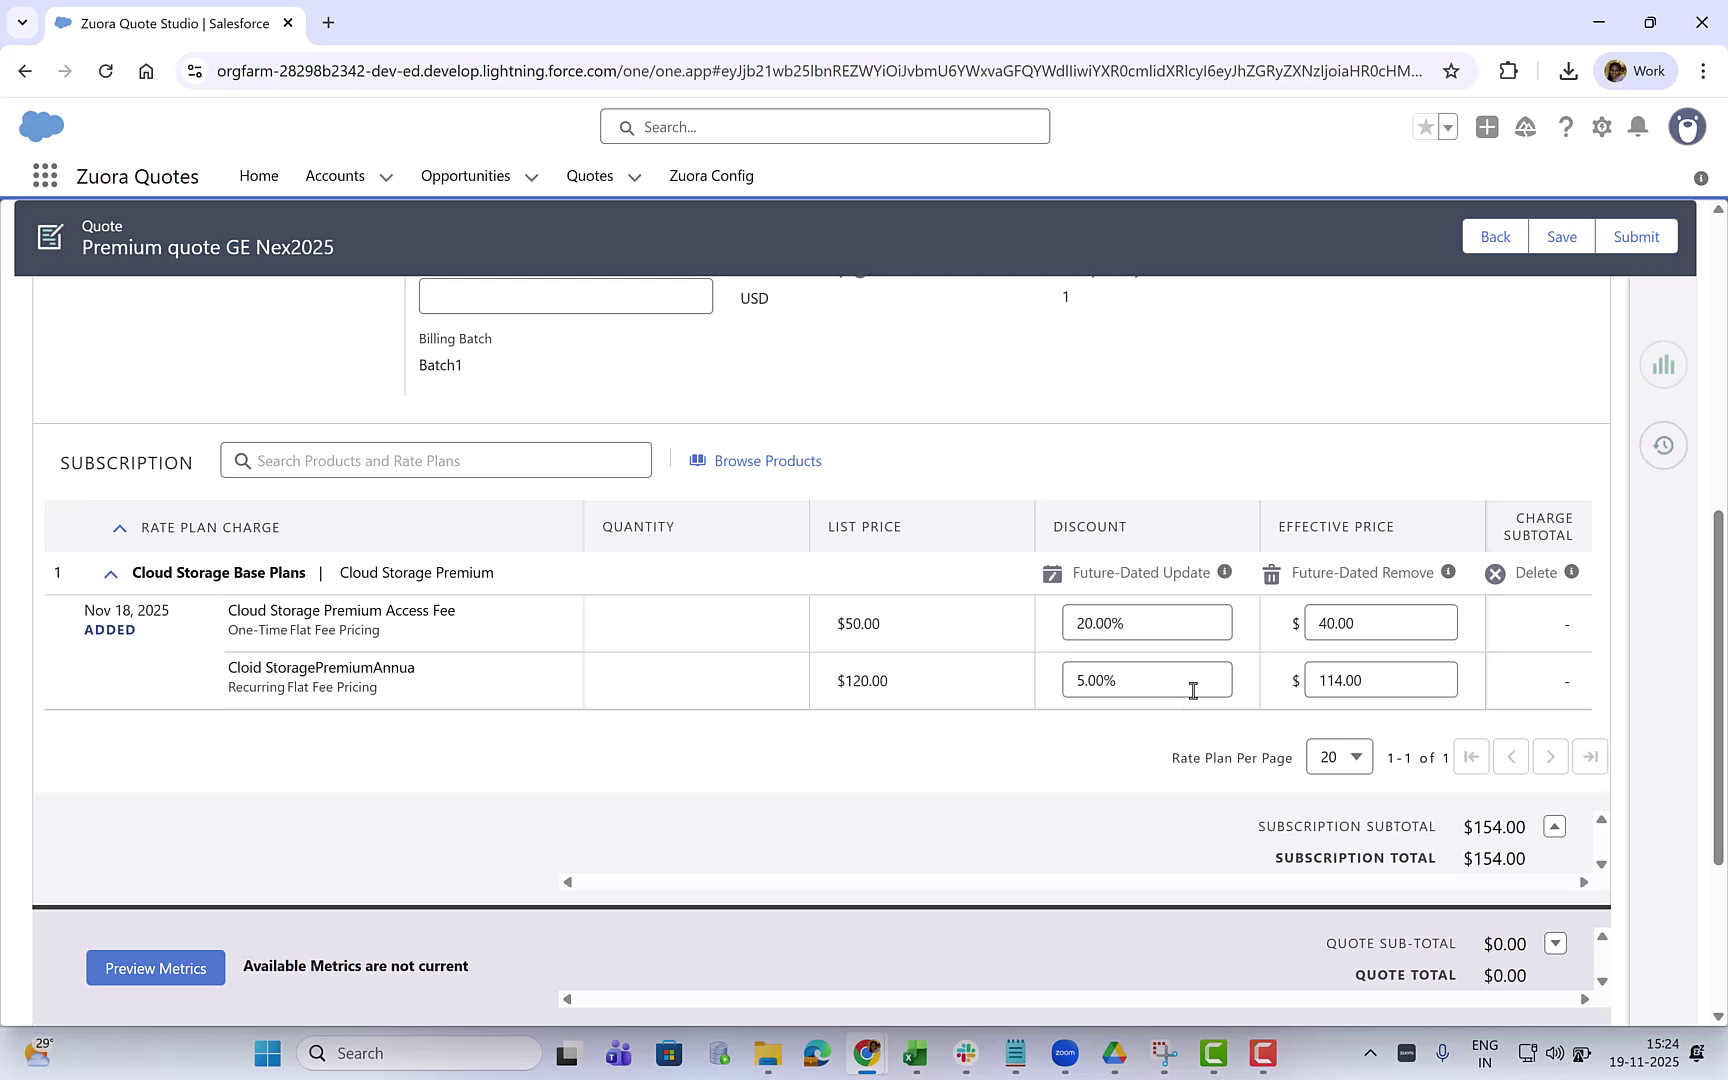The height and width of the screenshot is (1080, 1728).
Task: Click the Trailhead guidance icon
Action: click(x=1525, y=127)
